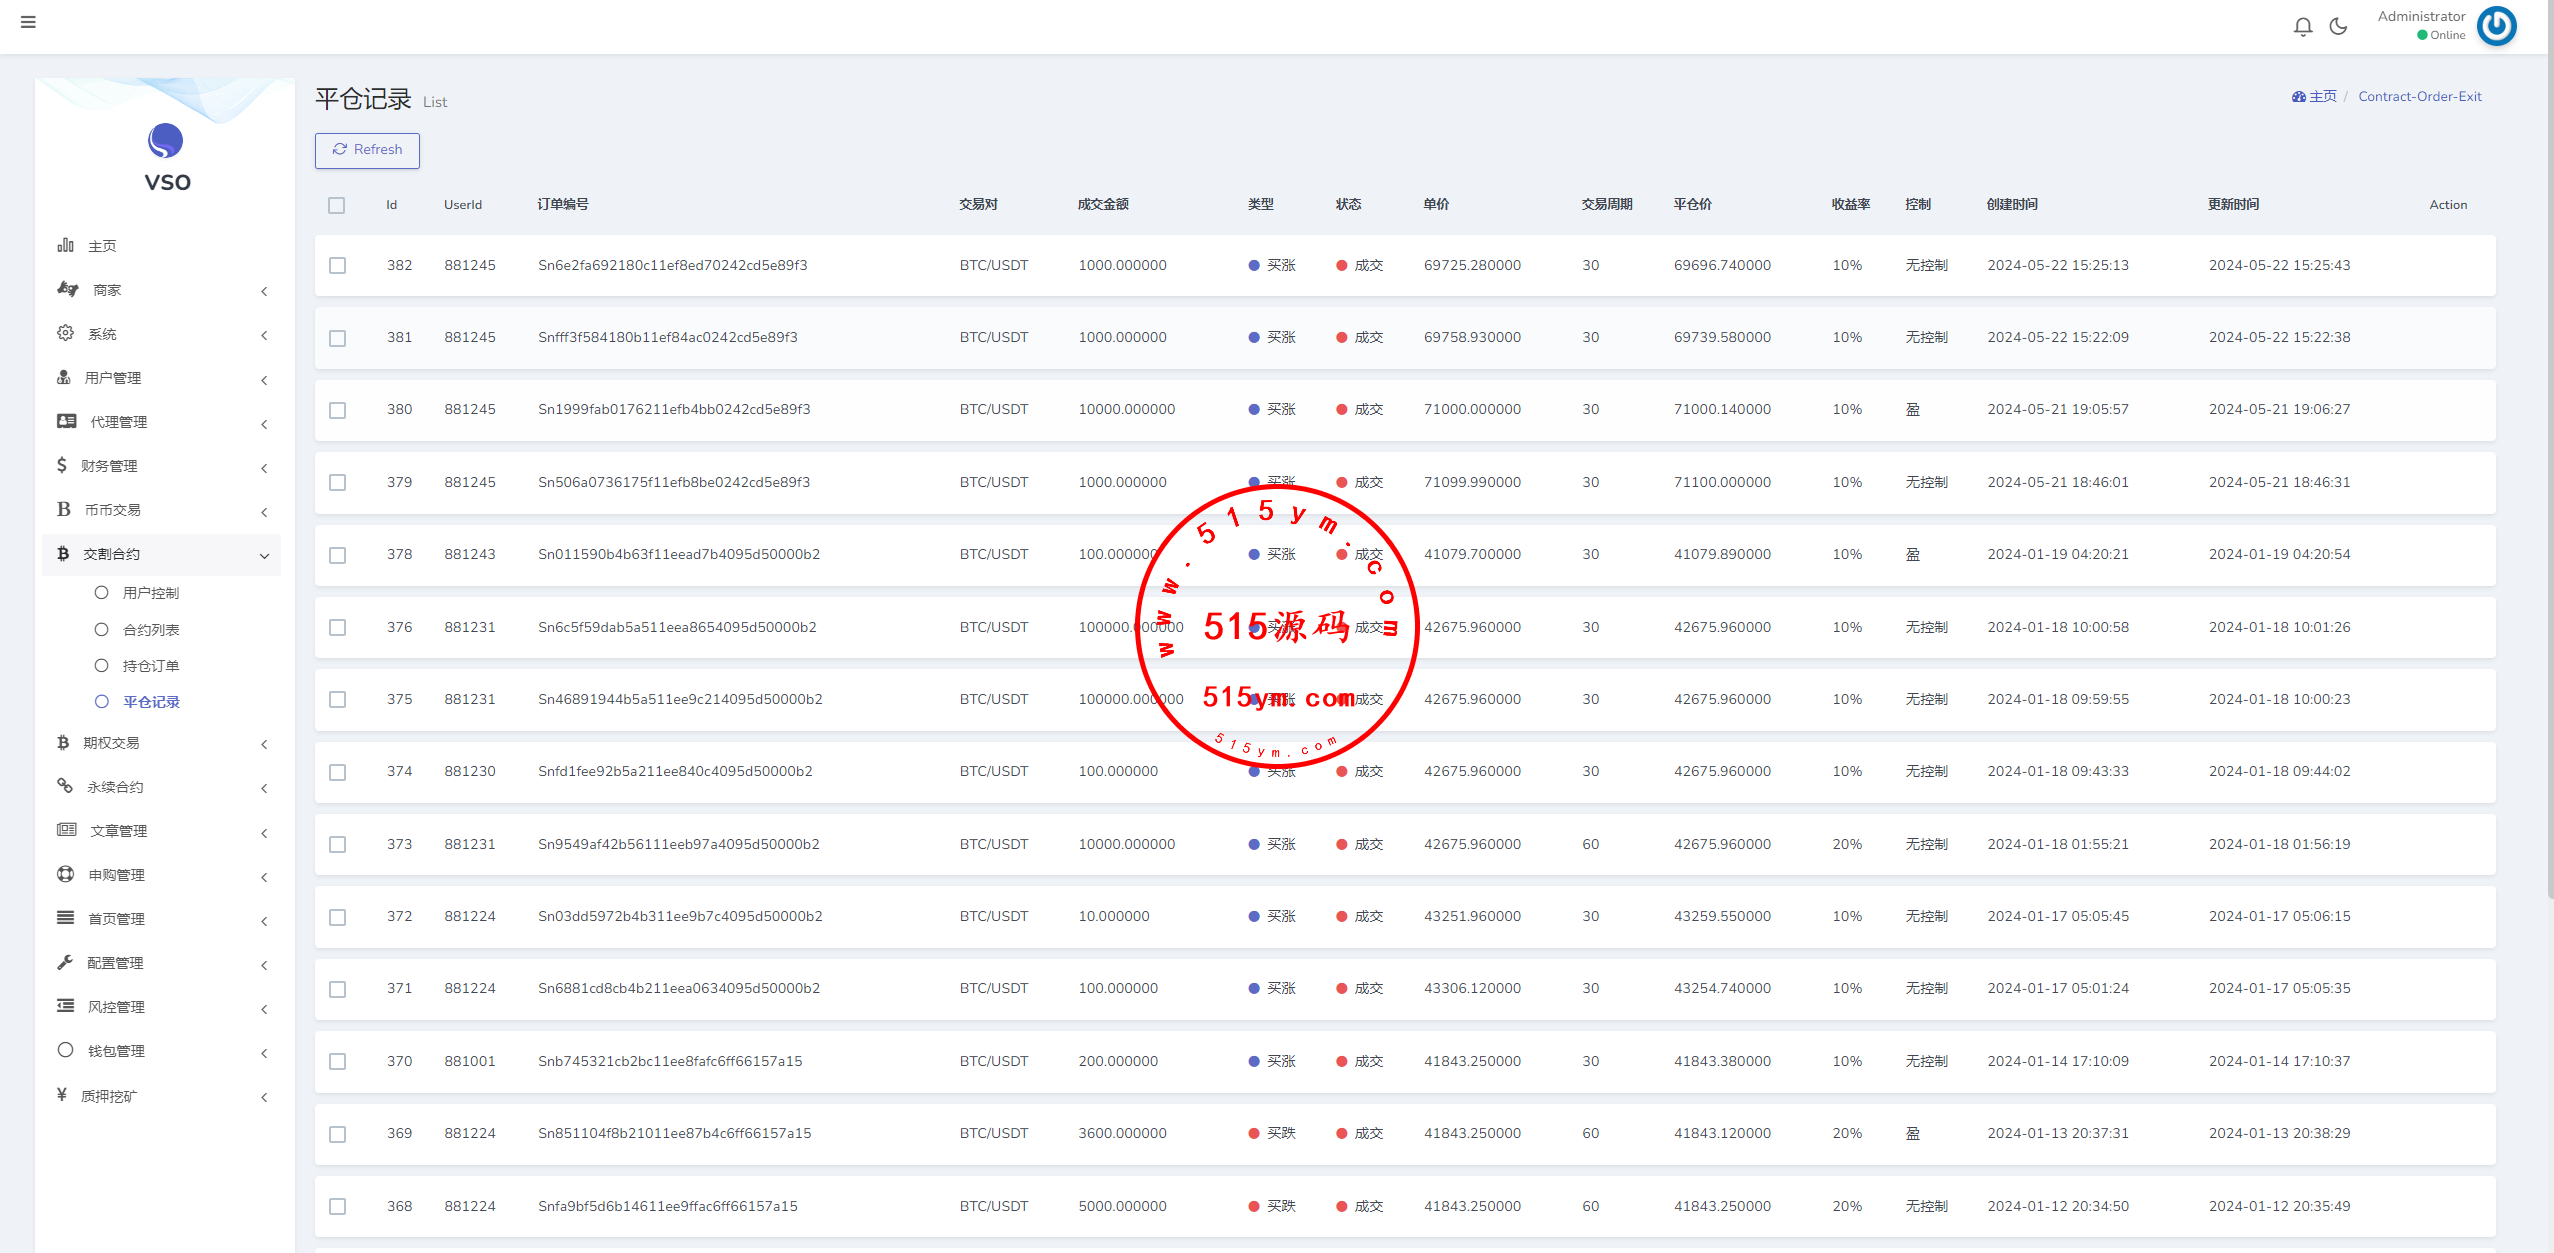2554x1253 pixels.
Task: Collapse the 交割合约 submenu arrow
Action: click(264, 555)
